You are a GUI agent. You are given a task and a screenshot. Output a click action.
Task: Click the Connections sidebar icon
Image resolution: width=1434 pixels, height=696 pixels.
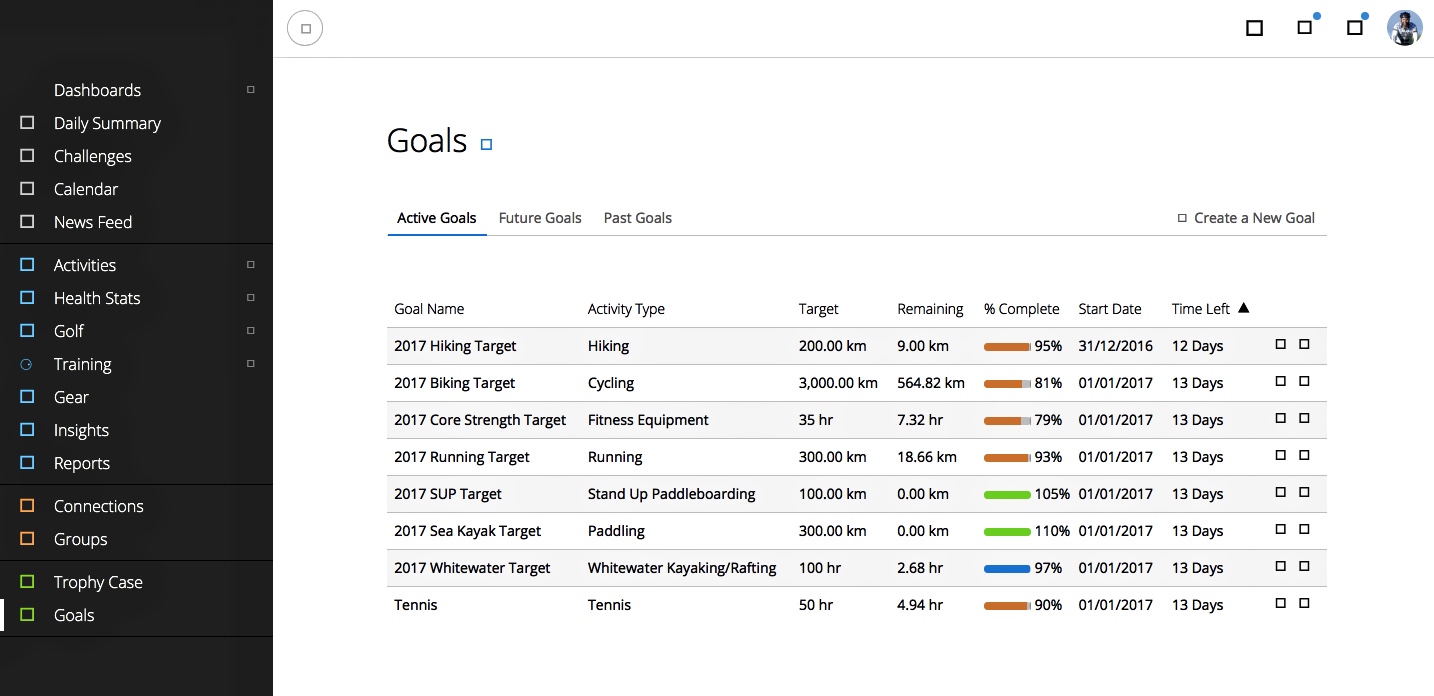tap(28, 506)
